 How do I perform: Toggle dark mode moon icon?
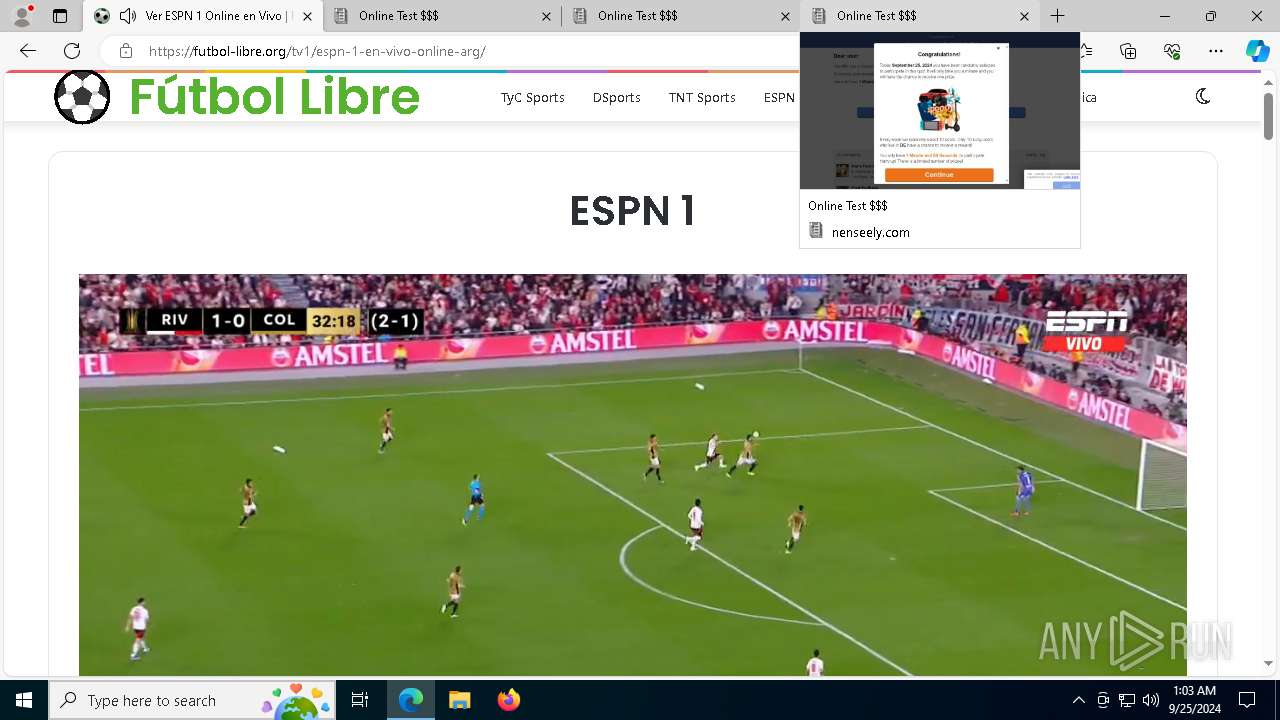1203,97
